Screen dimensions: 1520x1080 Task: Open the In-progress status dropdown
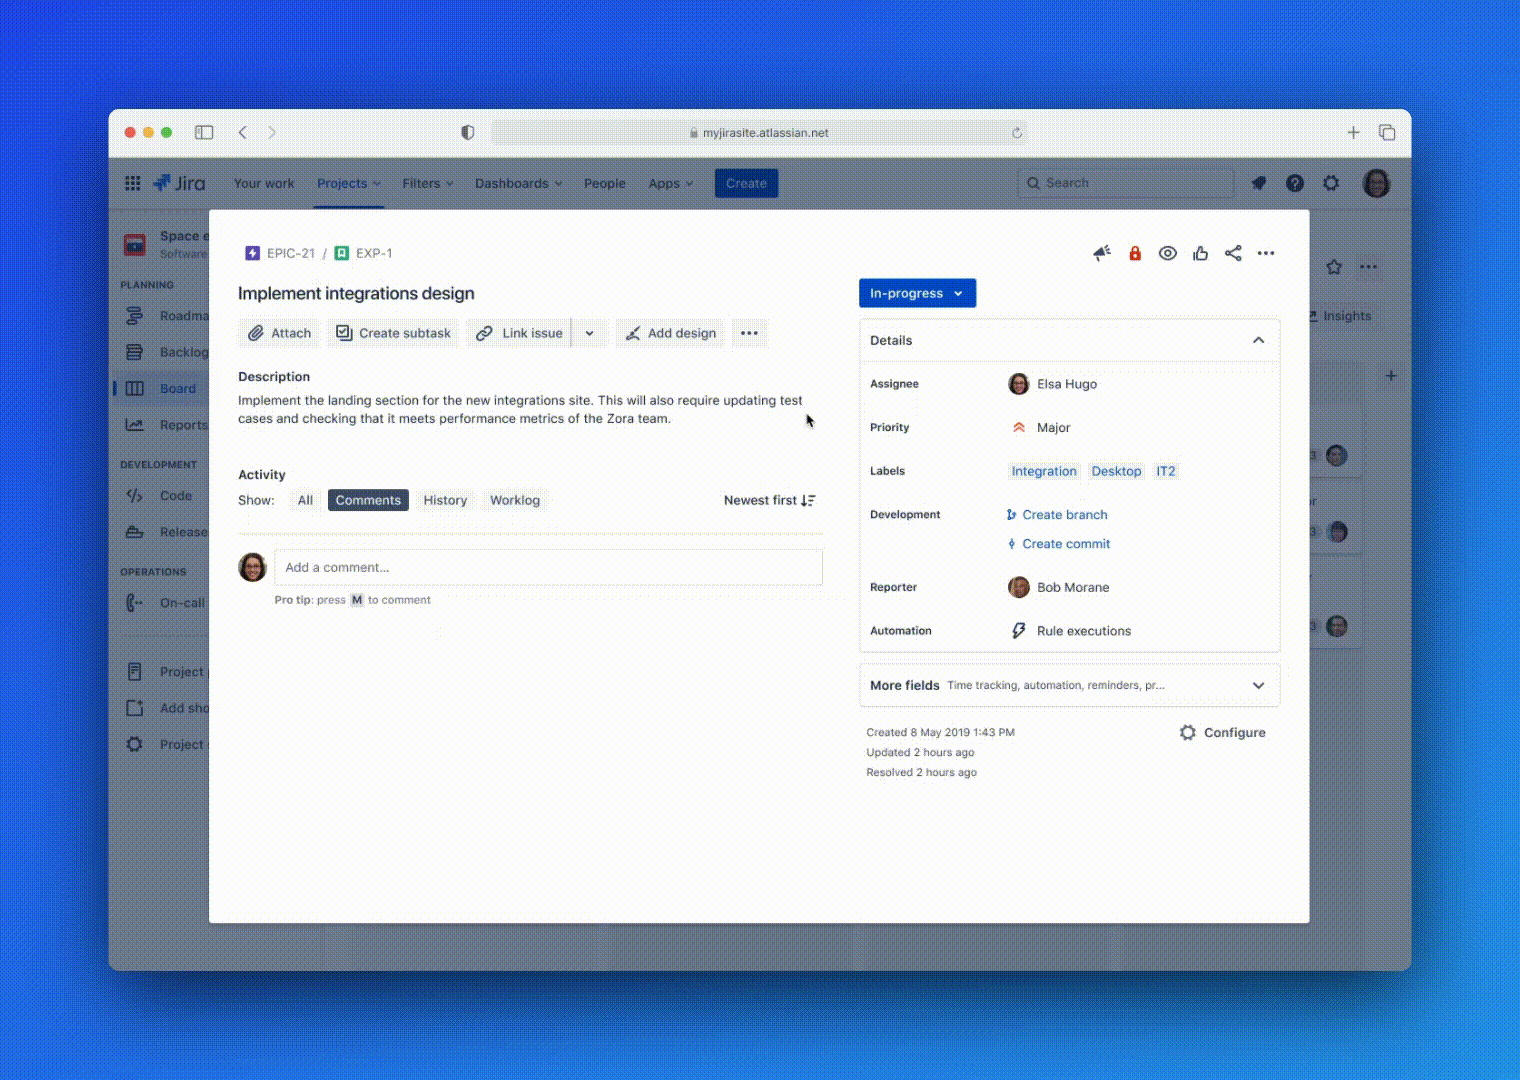coord(917,293)
